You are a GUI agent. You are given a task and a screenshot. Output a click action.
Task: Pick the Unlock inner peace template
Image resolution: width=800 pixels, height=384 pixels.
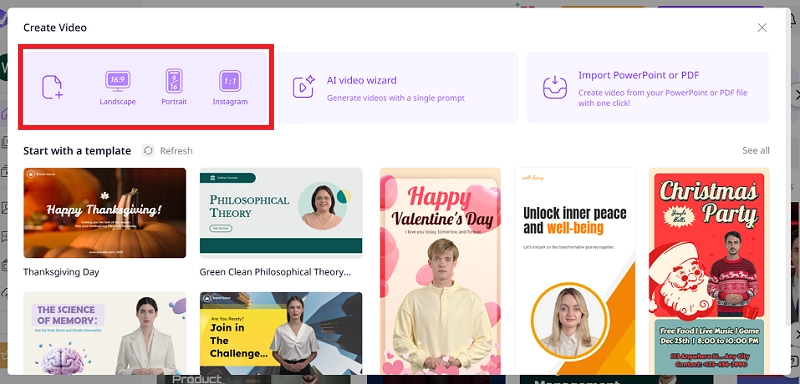pos(574,271)
